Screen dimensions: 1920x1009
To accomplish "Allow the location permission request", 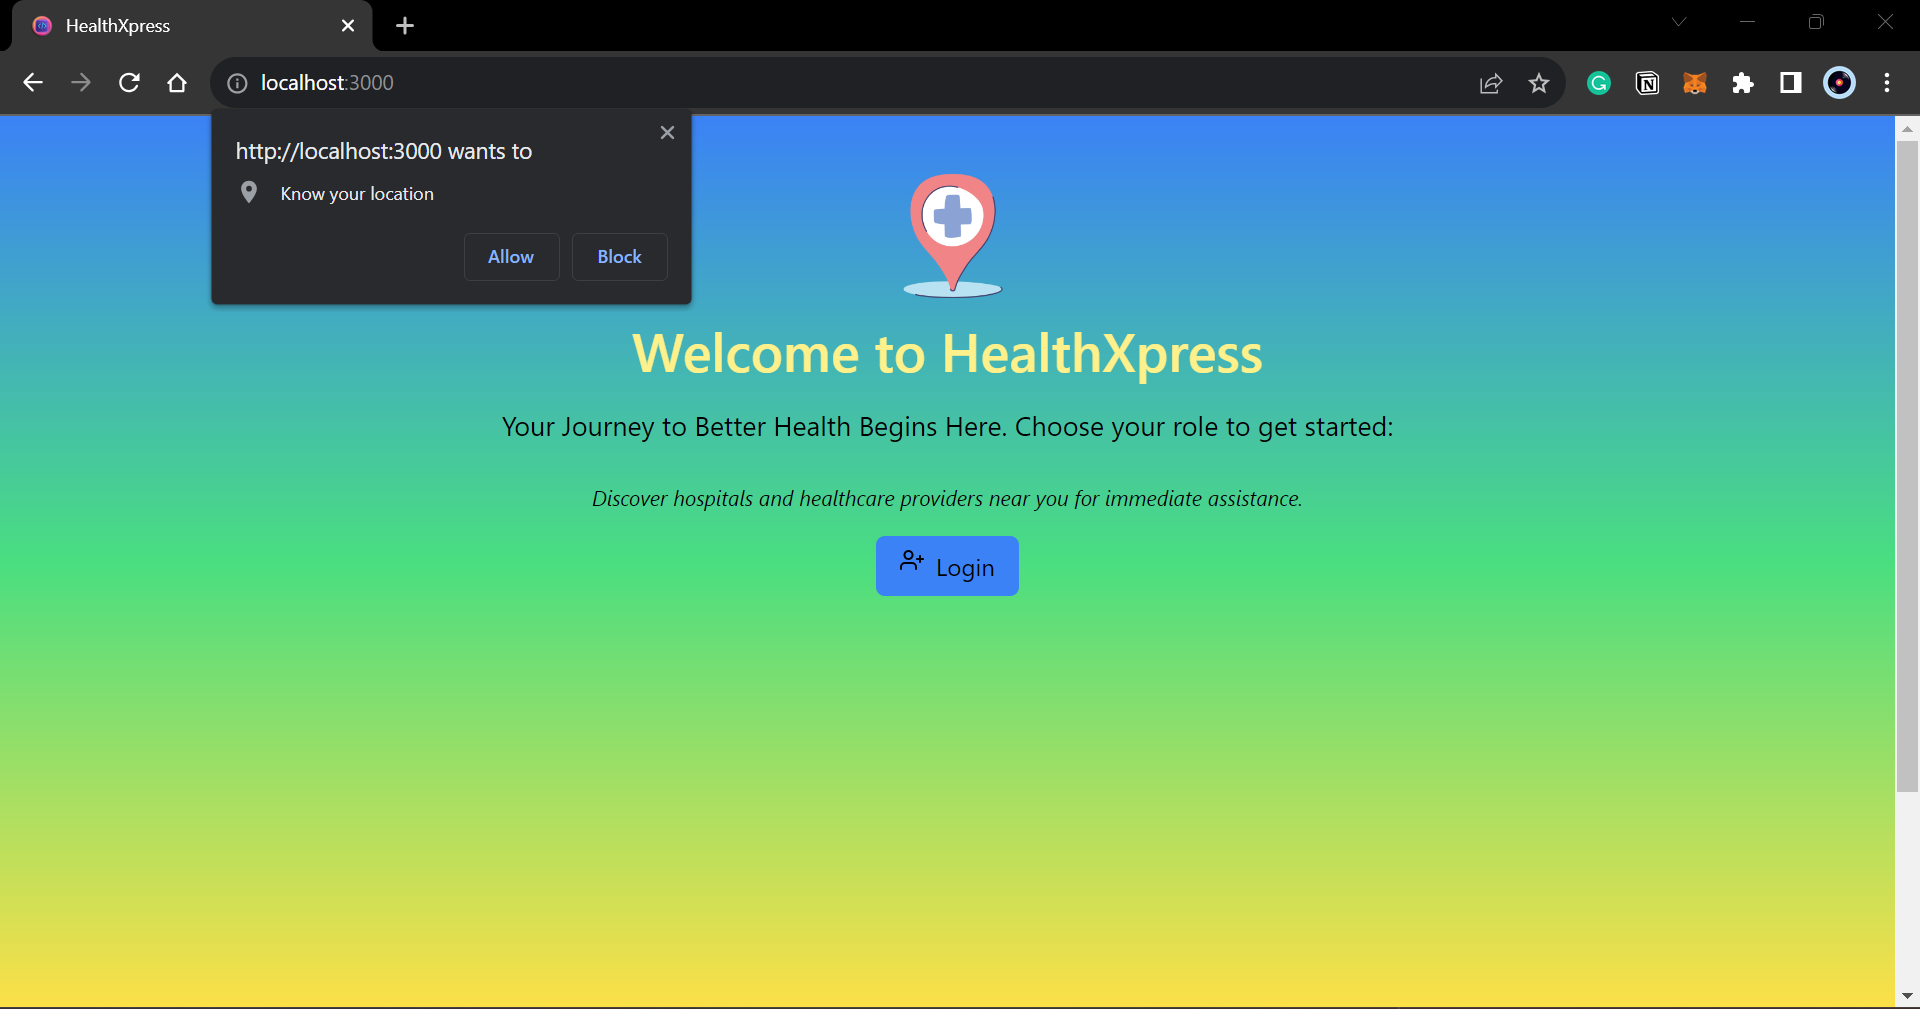I will [511, 257].
